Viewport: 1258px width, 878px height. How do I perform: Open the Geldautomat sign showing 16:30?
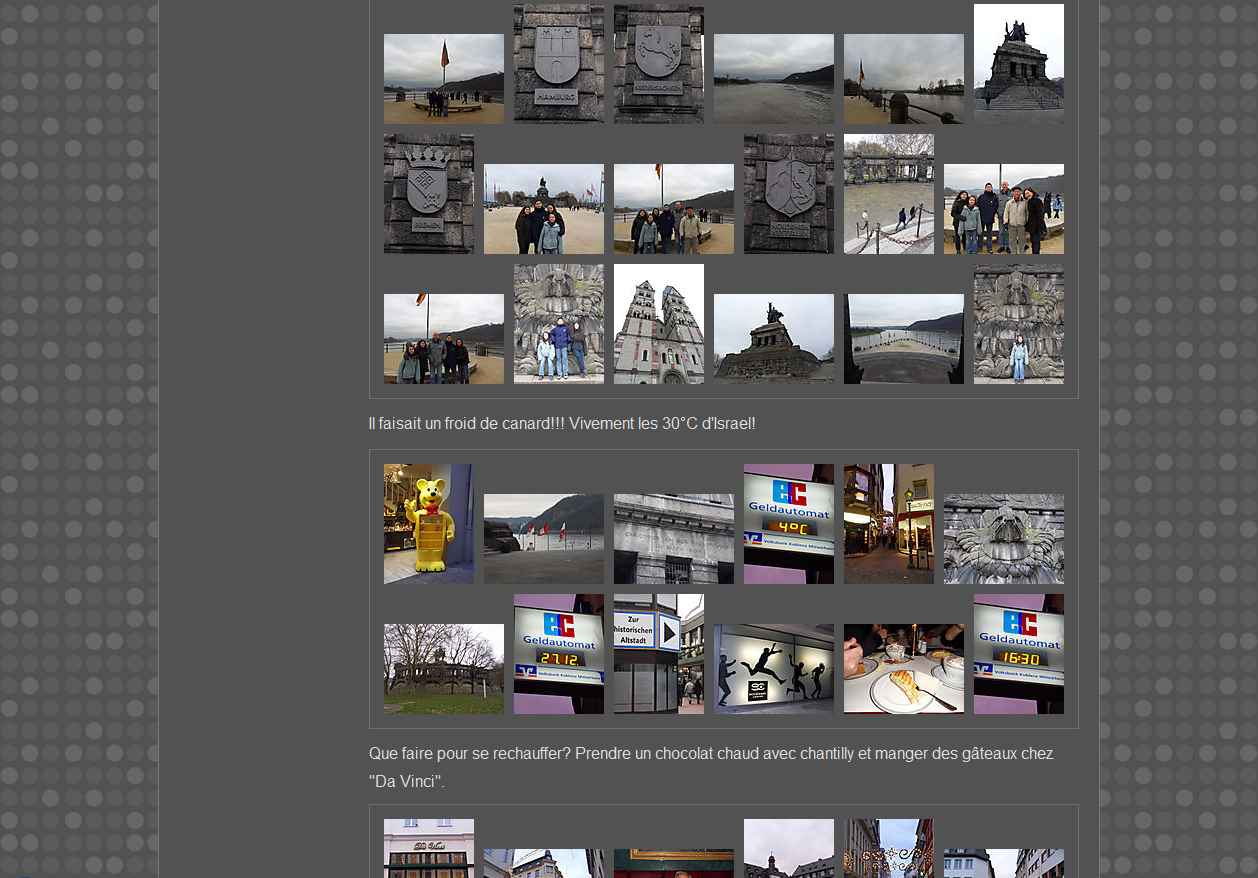point(1018,654)
